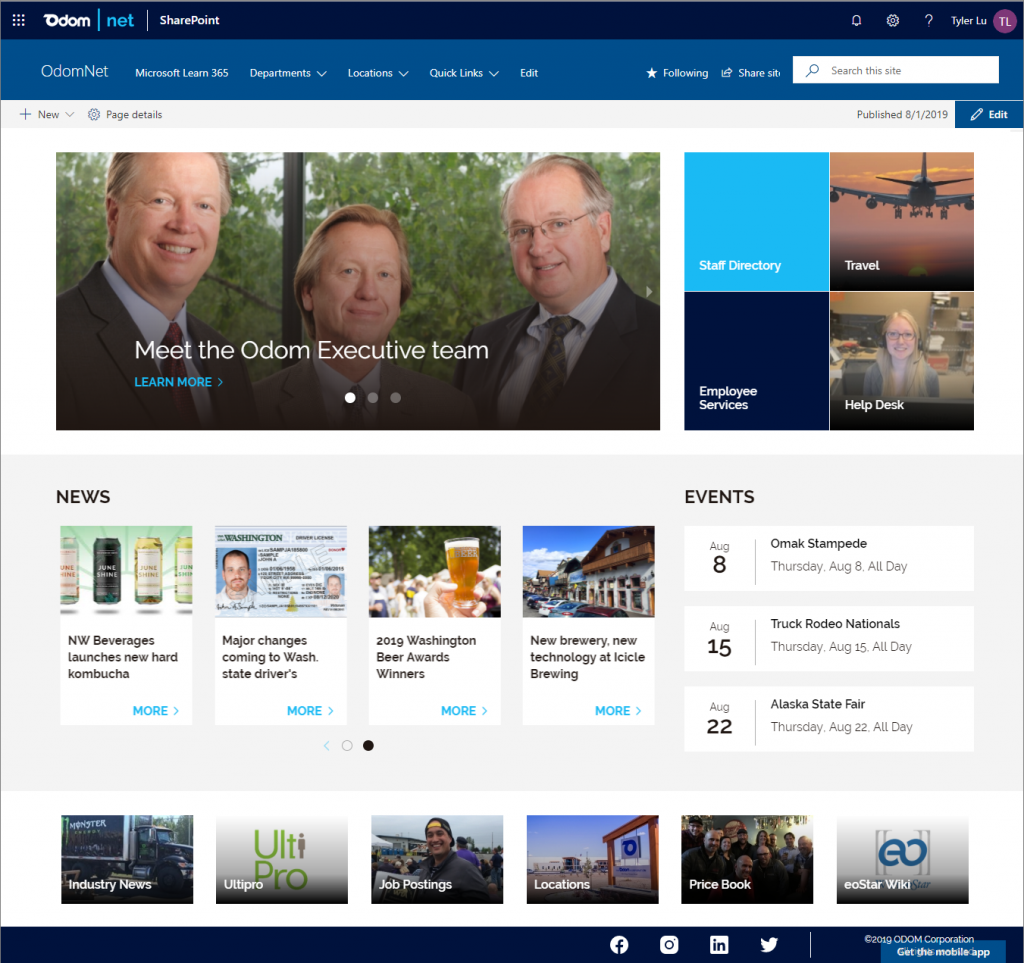Open the settings gear in the header

[893, 20]
